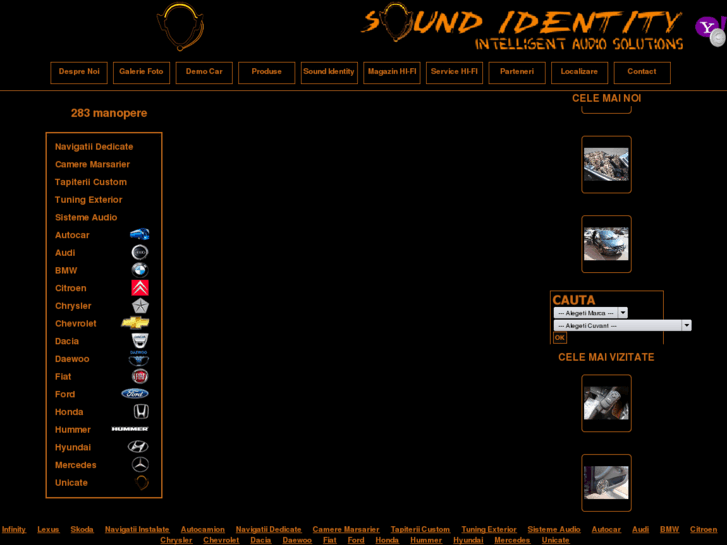Click the Dacia shield logo icon
The image size is (727, 545).
point(140,341)
